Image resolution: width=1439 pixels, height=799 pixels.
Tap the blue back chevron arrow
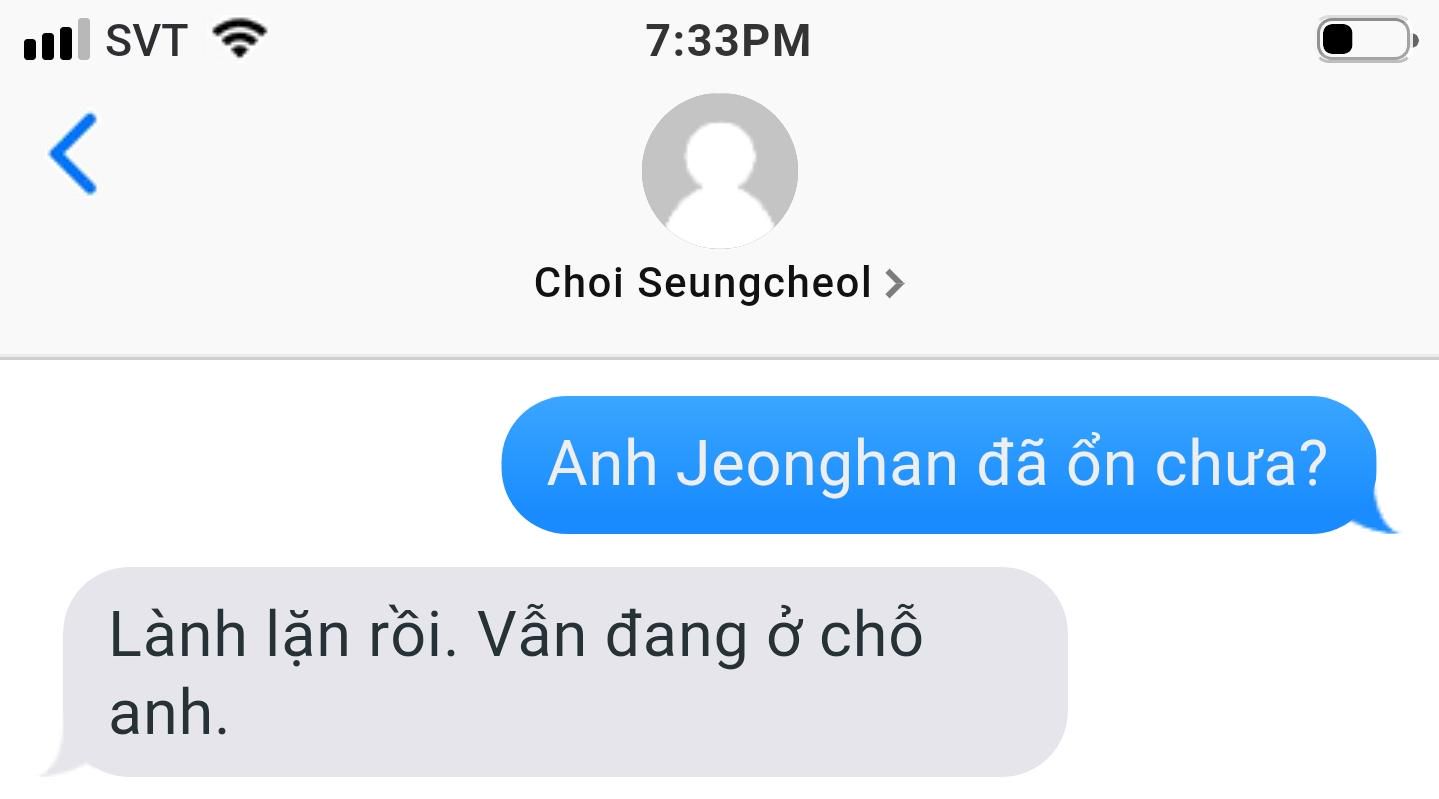tap(73, 153)
